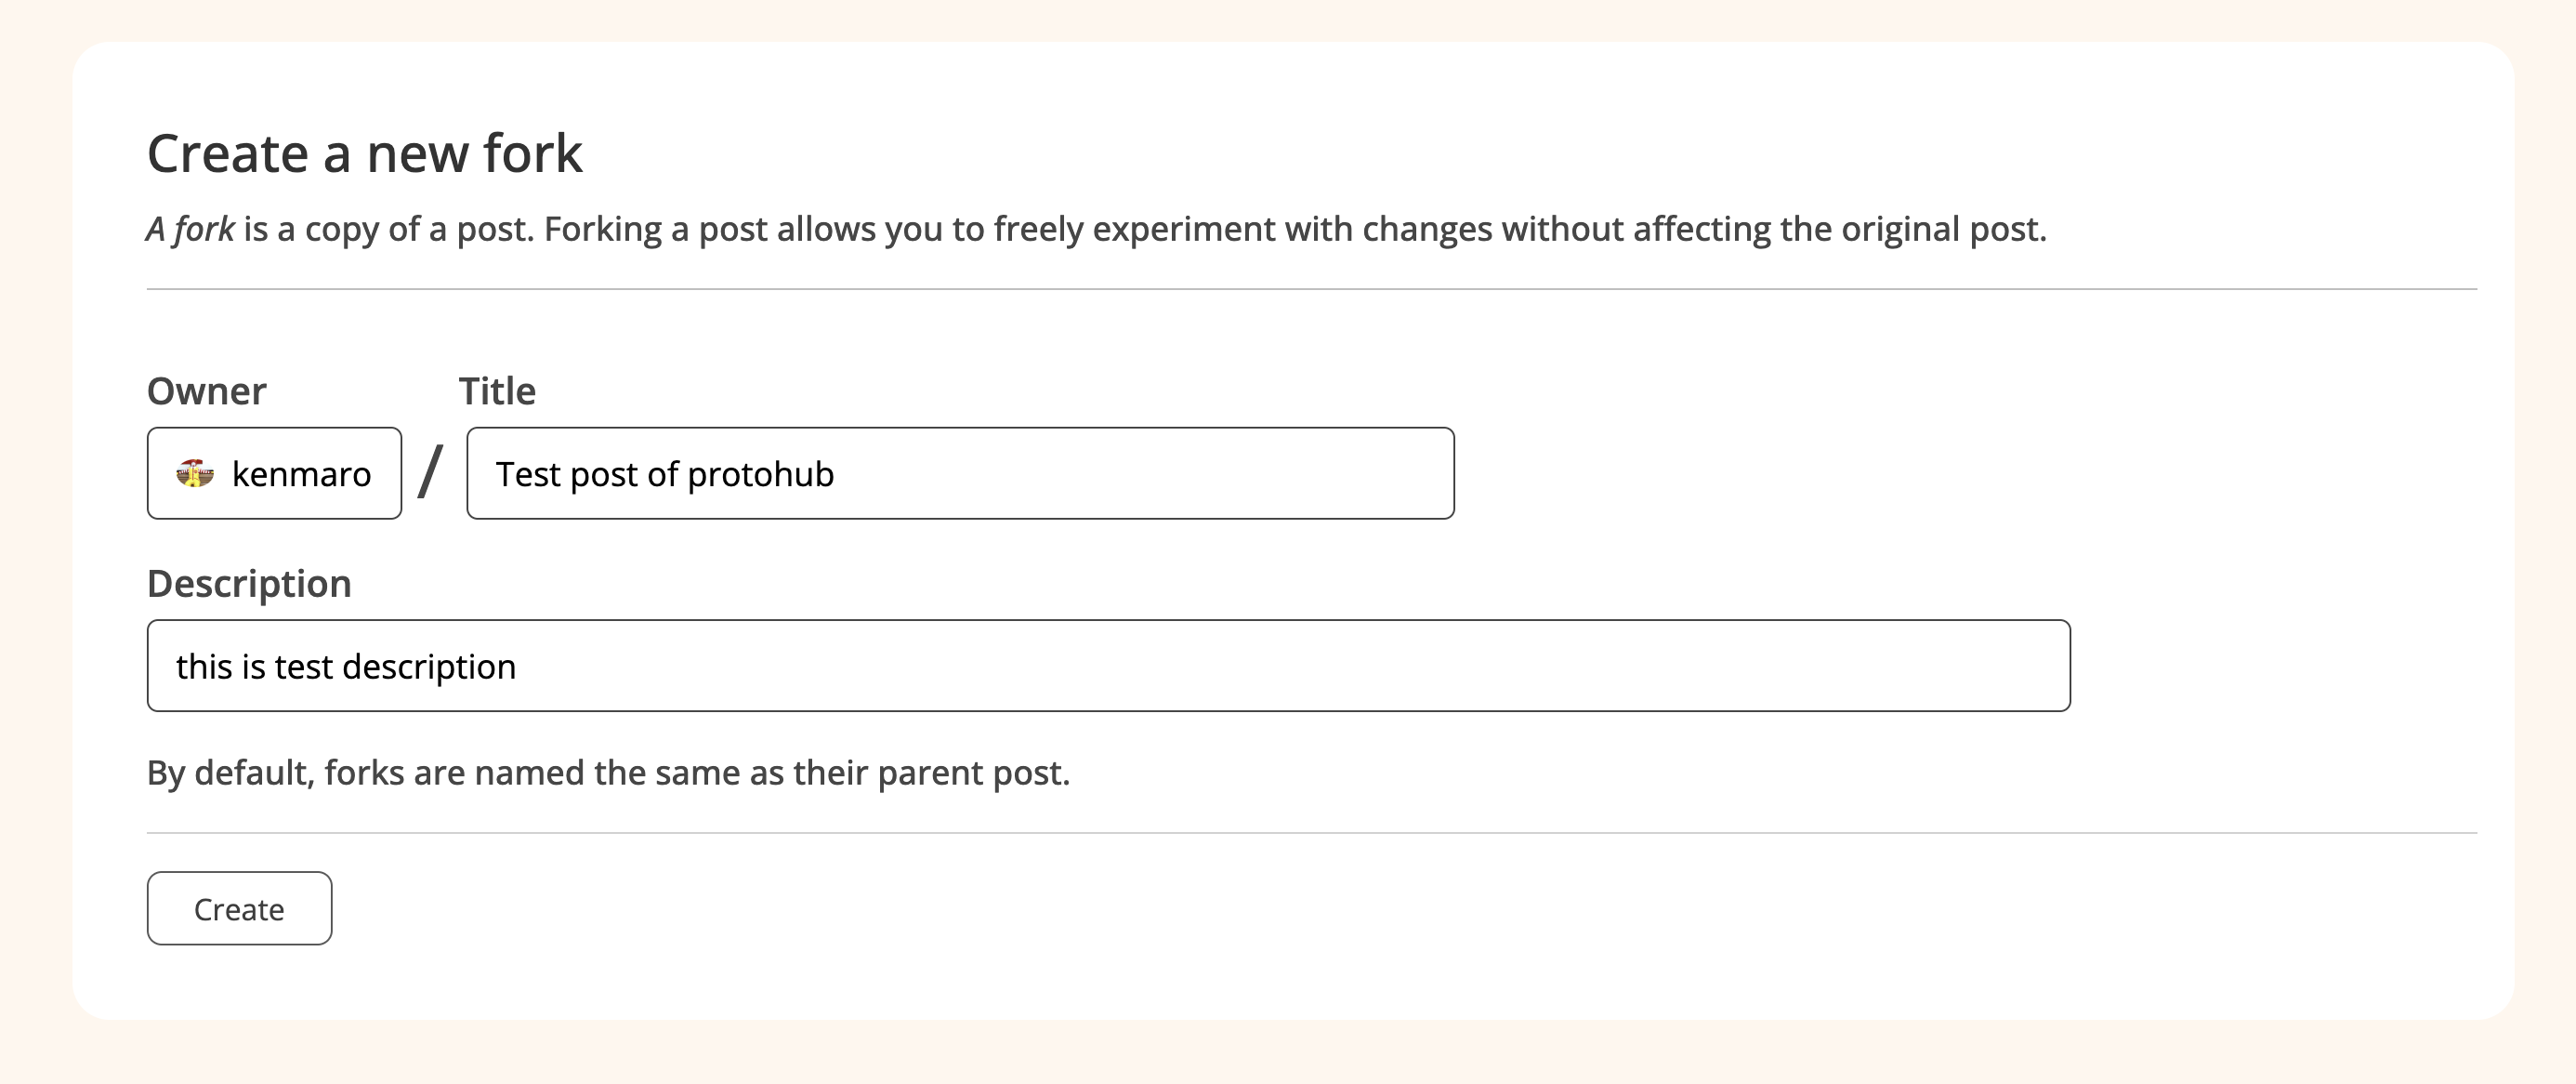2576x1084 pixels.
Task: Click the italic "A fork" text
Action: tap(191, 229)
